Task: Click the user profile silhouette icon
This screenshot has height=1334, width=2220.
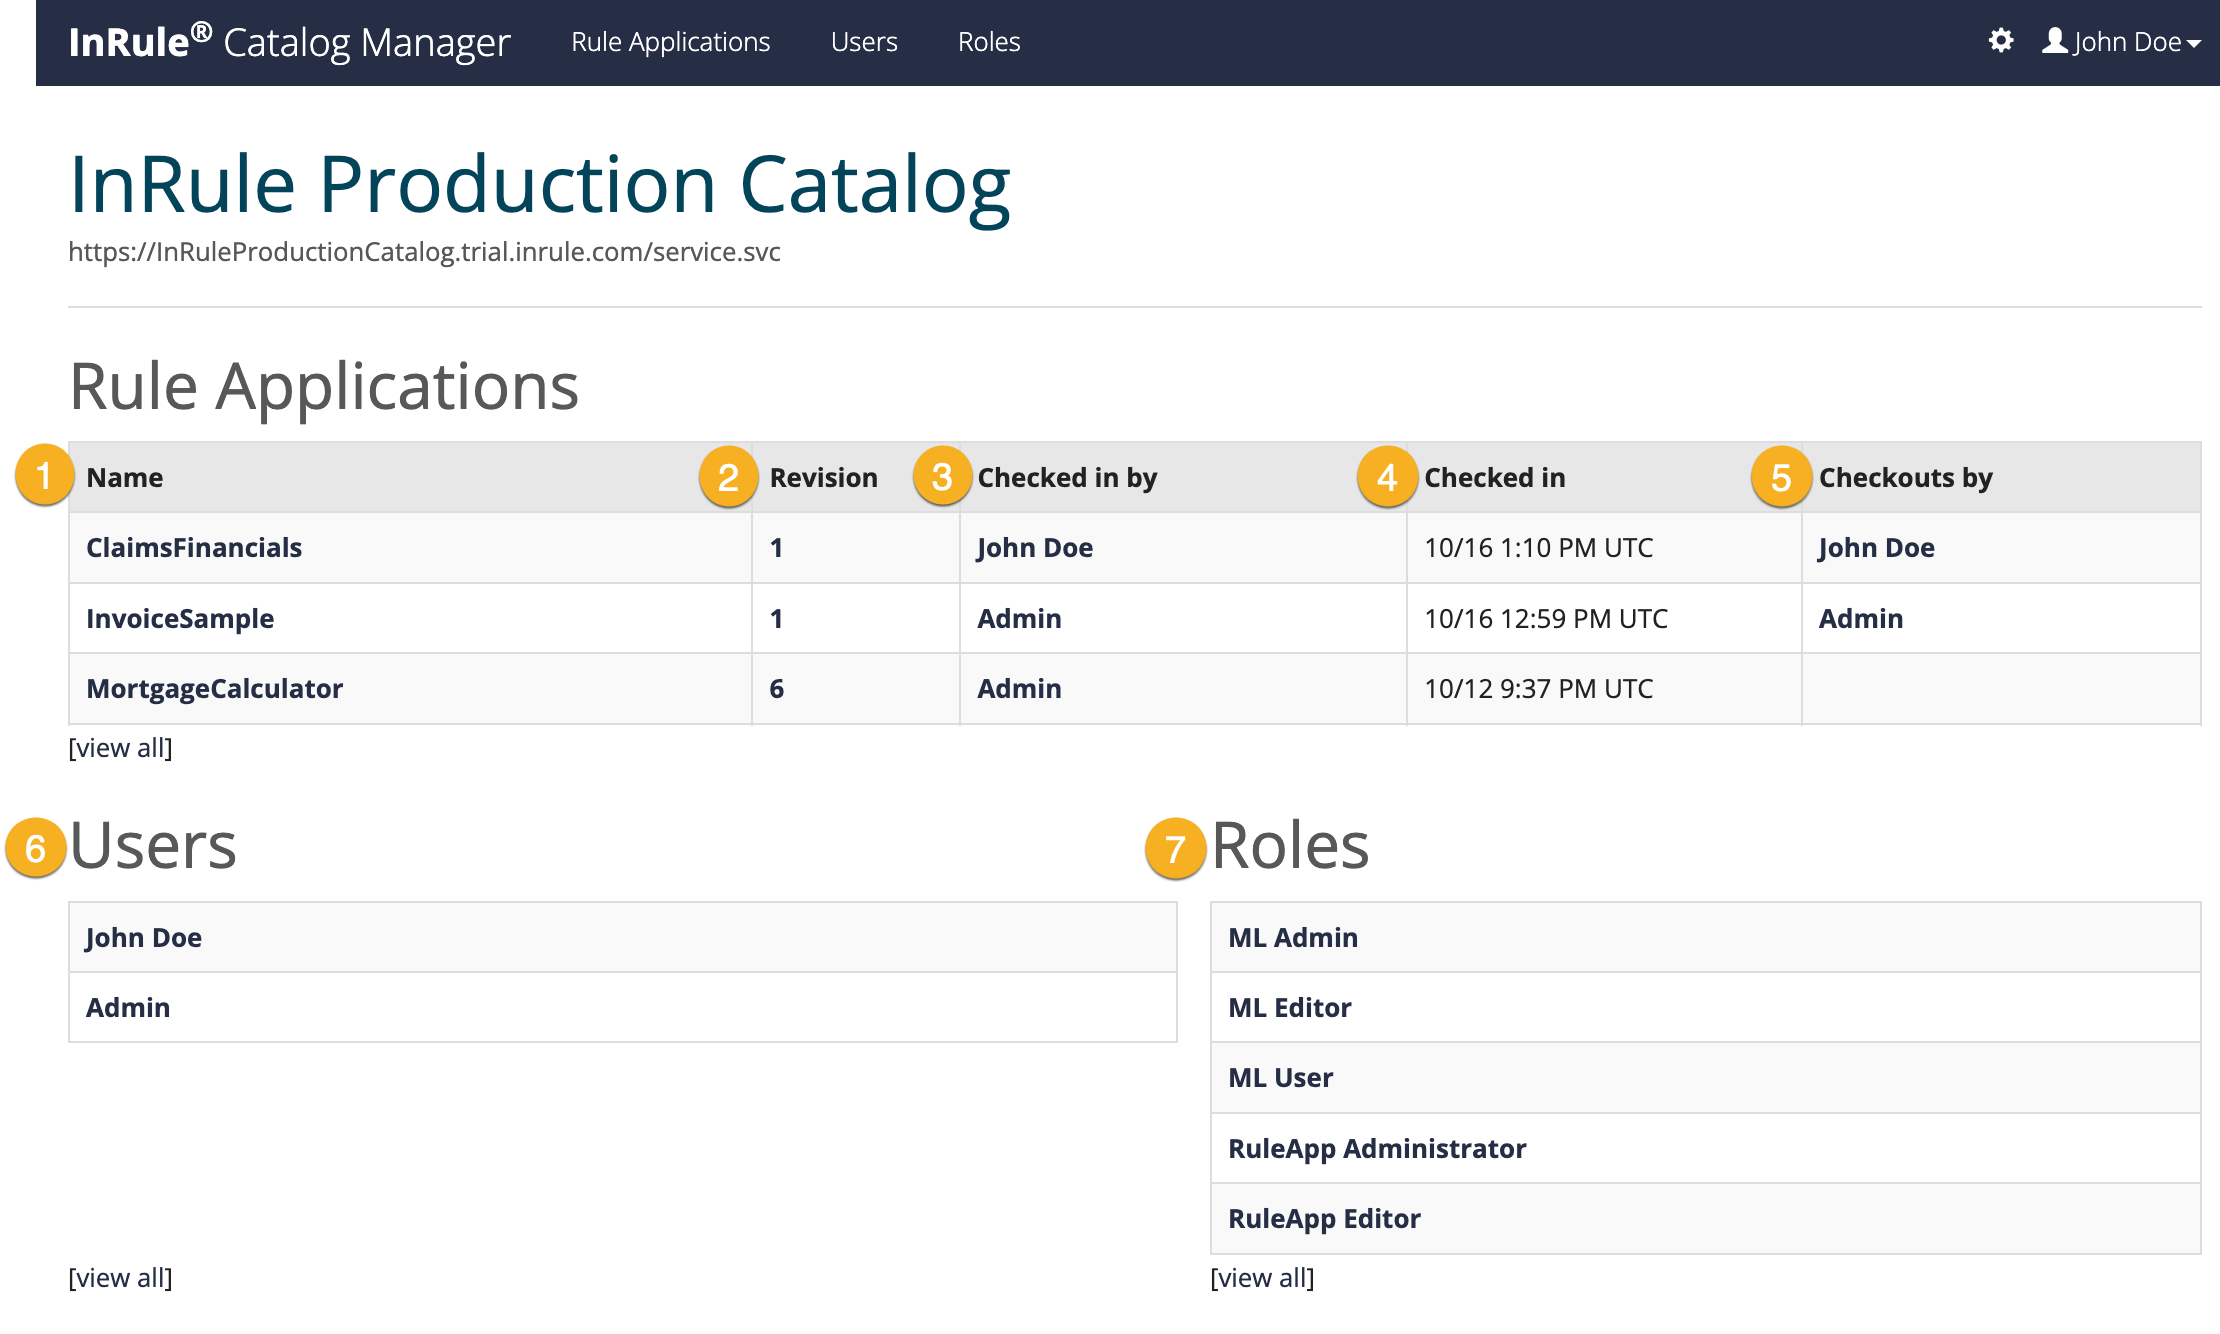Action: tap(2054, 41)
